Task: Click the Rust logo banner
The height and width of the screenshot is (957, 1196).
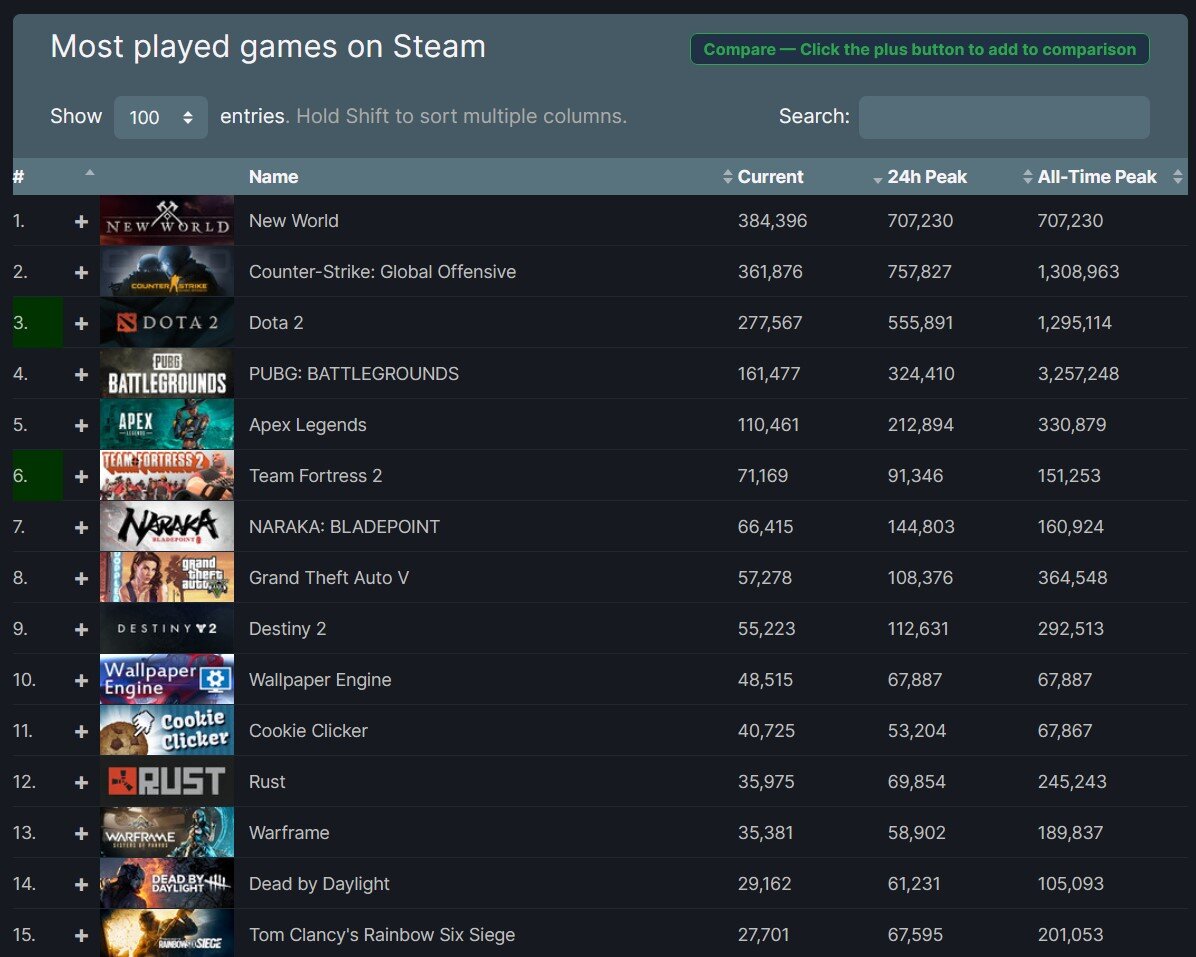Action: pyautogui.click(x=167, y=782)
